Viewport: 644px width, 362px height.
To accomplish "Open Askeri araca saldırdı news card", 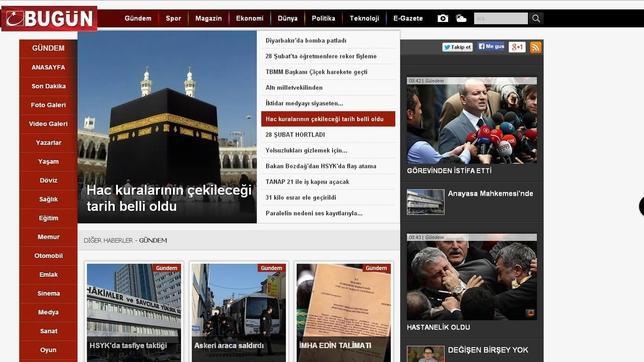I will tap(239, 313).
